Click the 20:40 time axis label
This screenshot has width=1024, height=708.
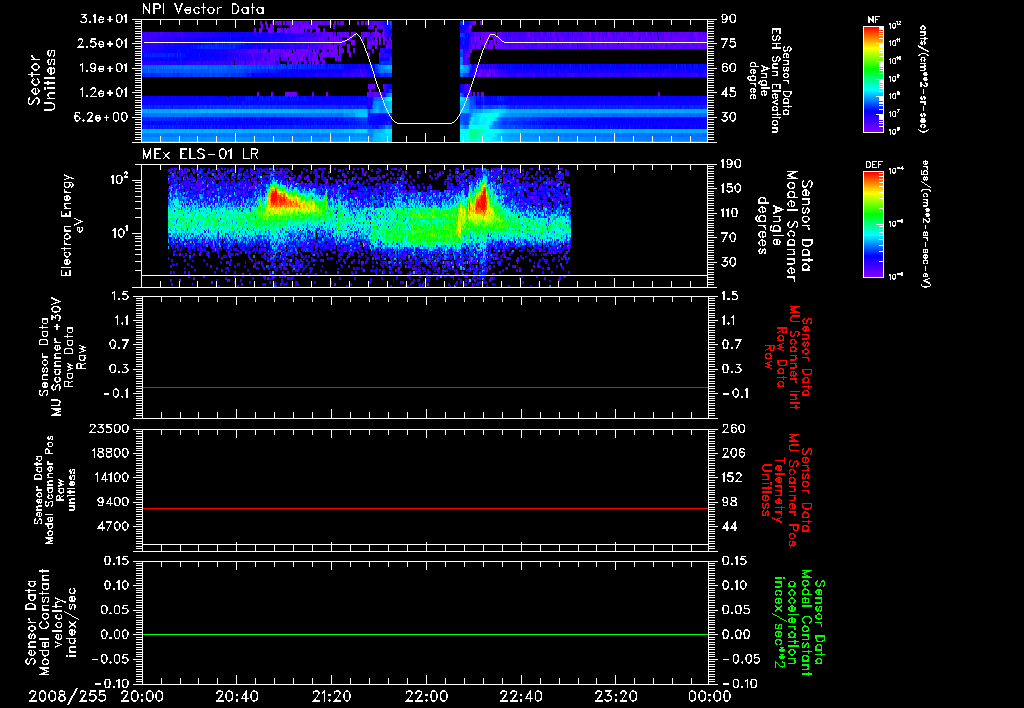tap(236, 696)
